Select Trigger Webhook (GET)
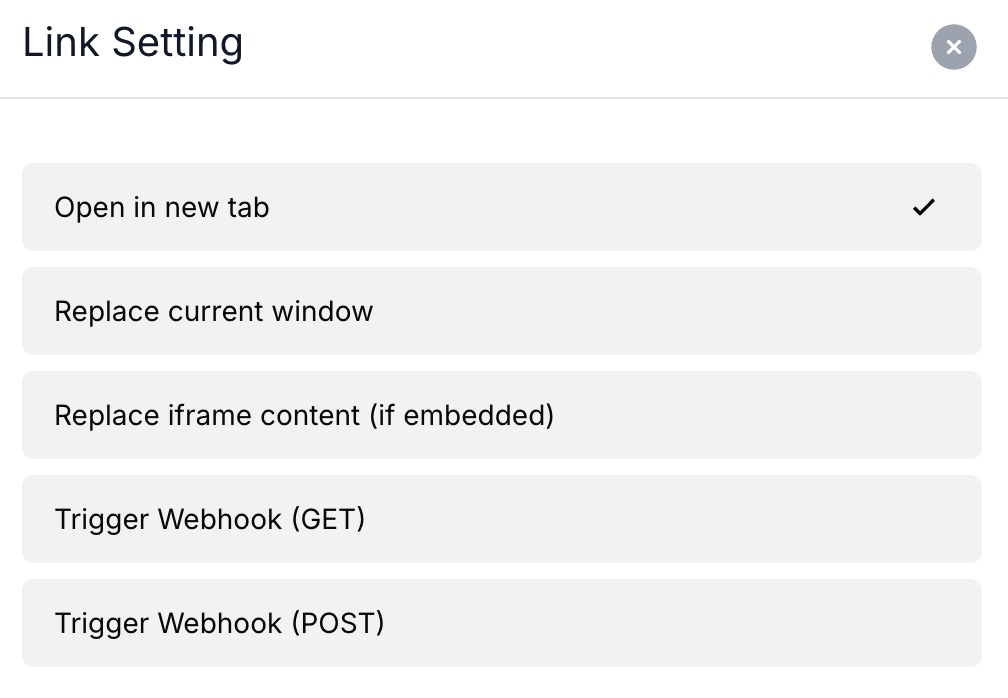This screenshot has height=698, width=1008. pyautogui.click(x=501, y=519)
